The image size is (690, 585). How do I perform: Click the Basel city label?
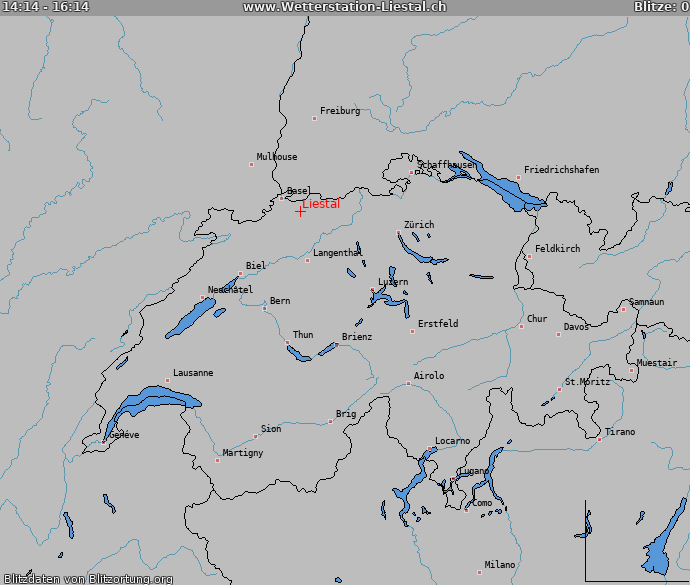point(298,191)
